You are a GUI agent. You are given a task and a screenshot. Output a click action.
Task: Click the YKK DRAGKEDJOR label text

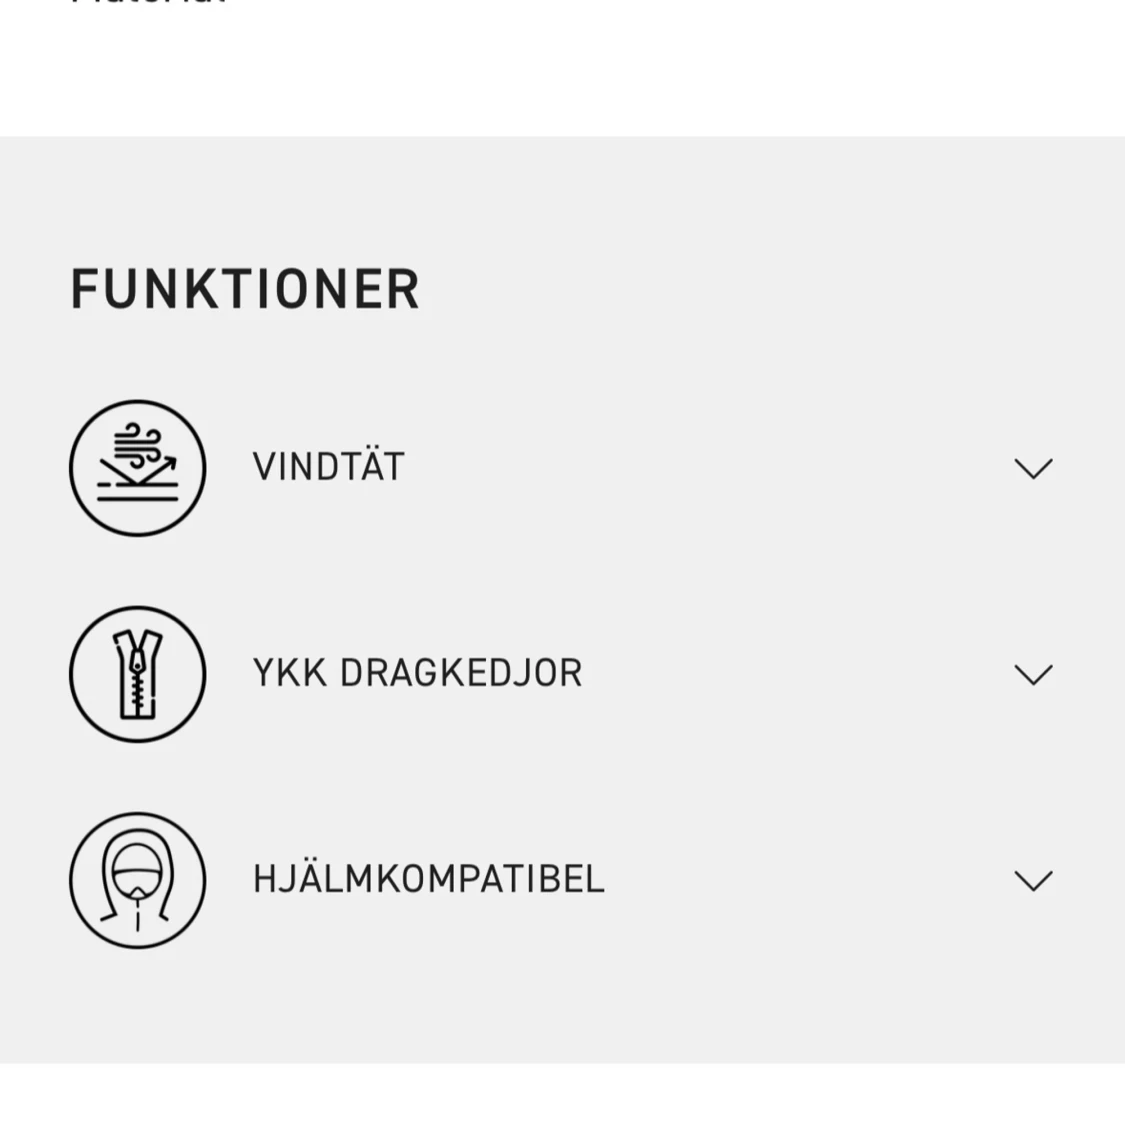click(x=417, y=673)
